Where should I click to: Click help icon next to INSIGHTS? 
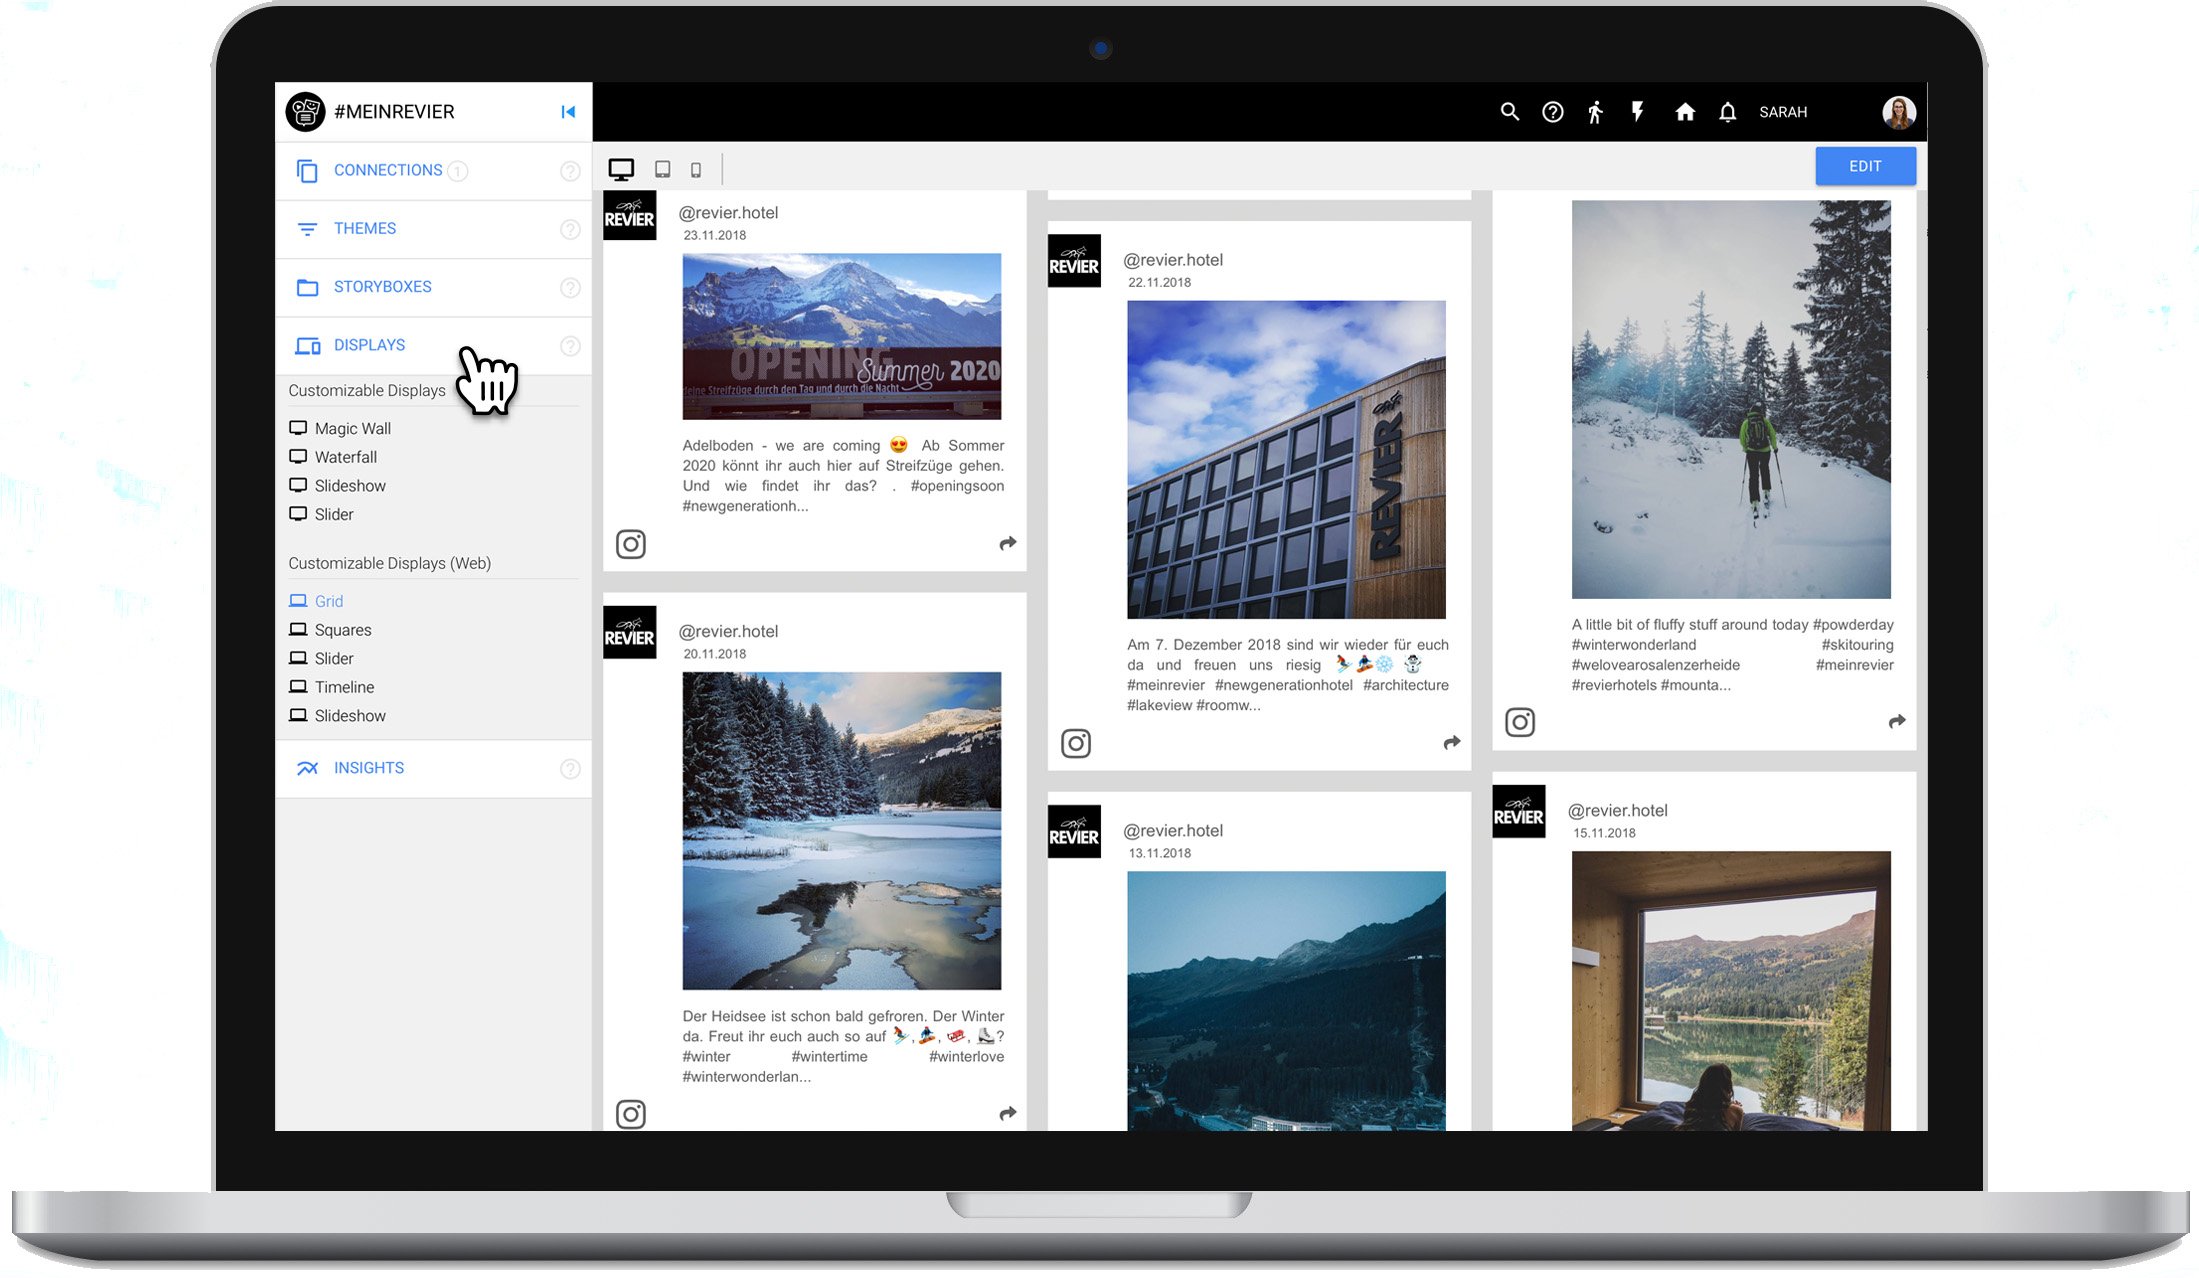coord(570,768)
